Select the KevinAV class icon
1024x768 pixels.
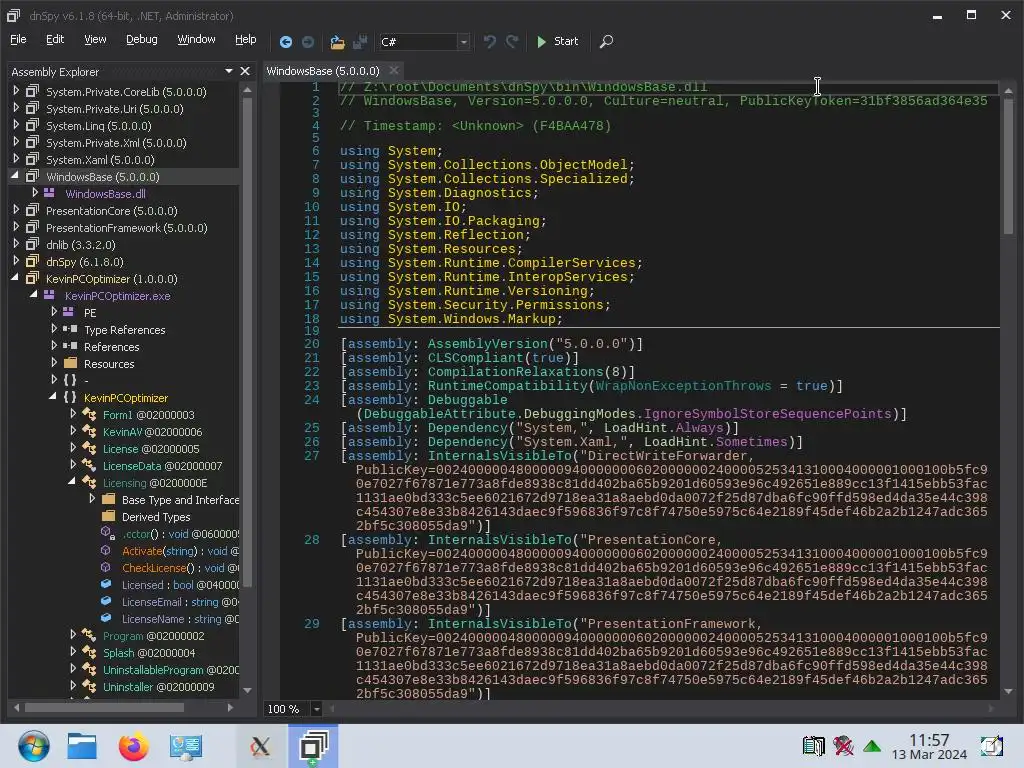(89, 431)
